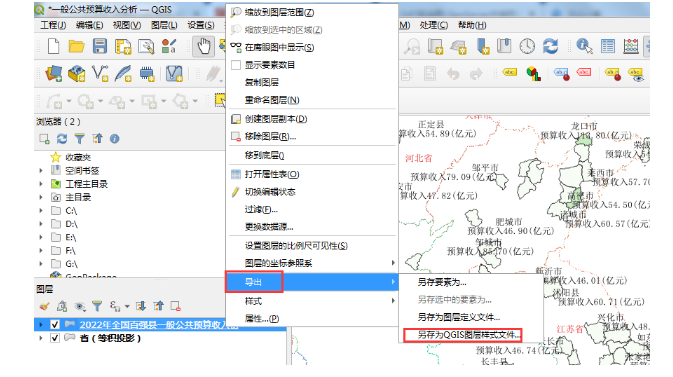Expand the 省（等积投影）layer legend
Image resolution: width=673 pixels, height=377 pixels.
click(x=41, y=338)
